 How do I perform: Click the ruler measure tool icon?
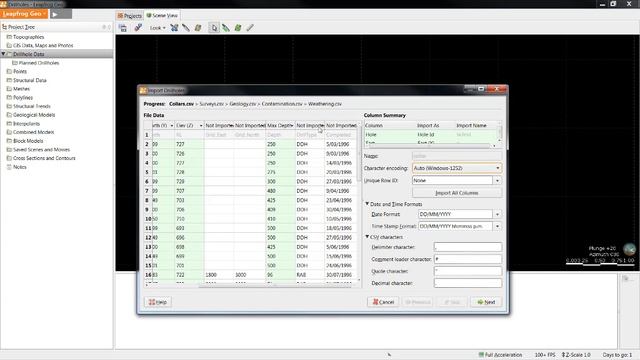(186, 28)
